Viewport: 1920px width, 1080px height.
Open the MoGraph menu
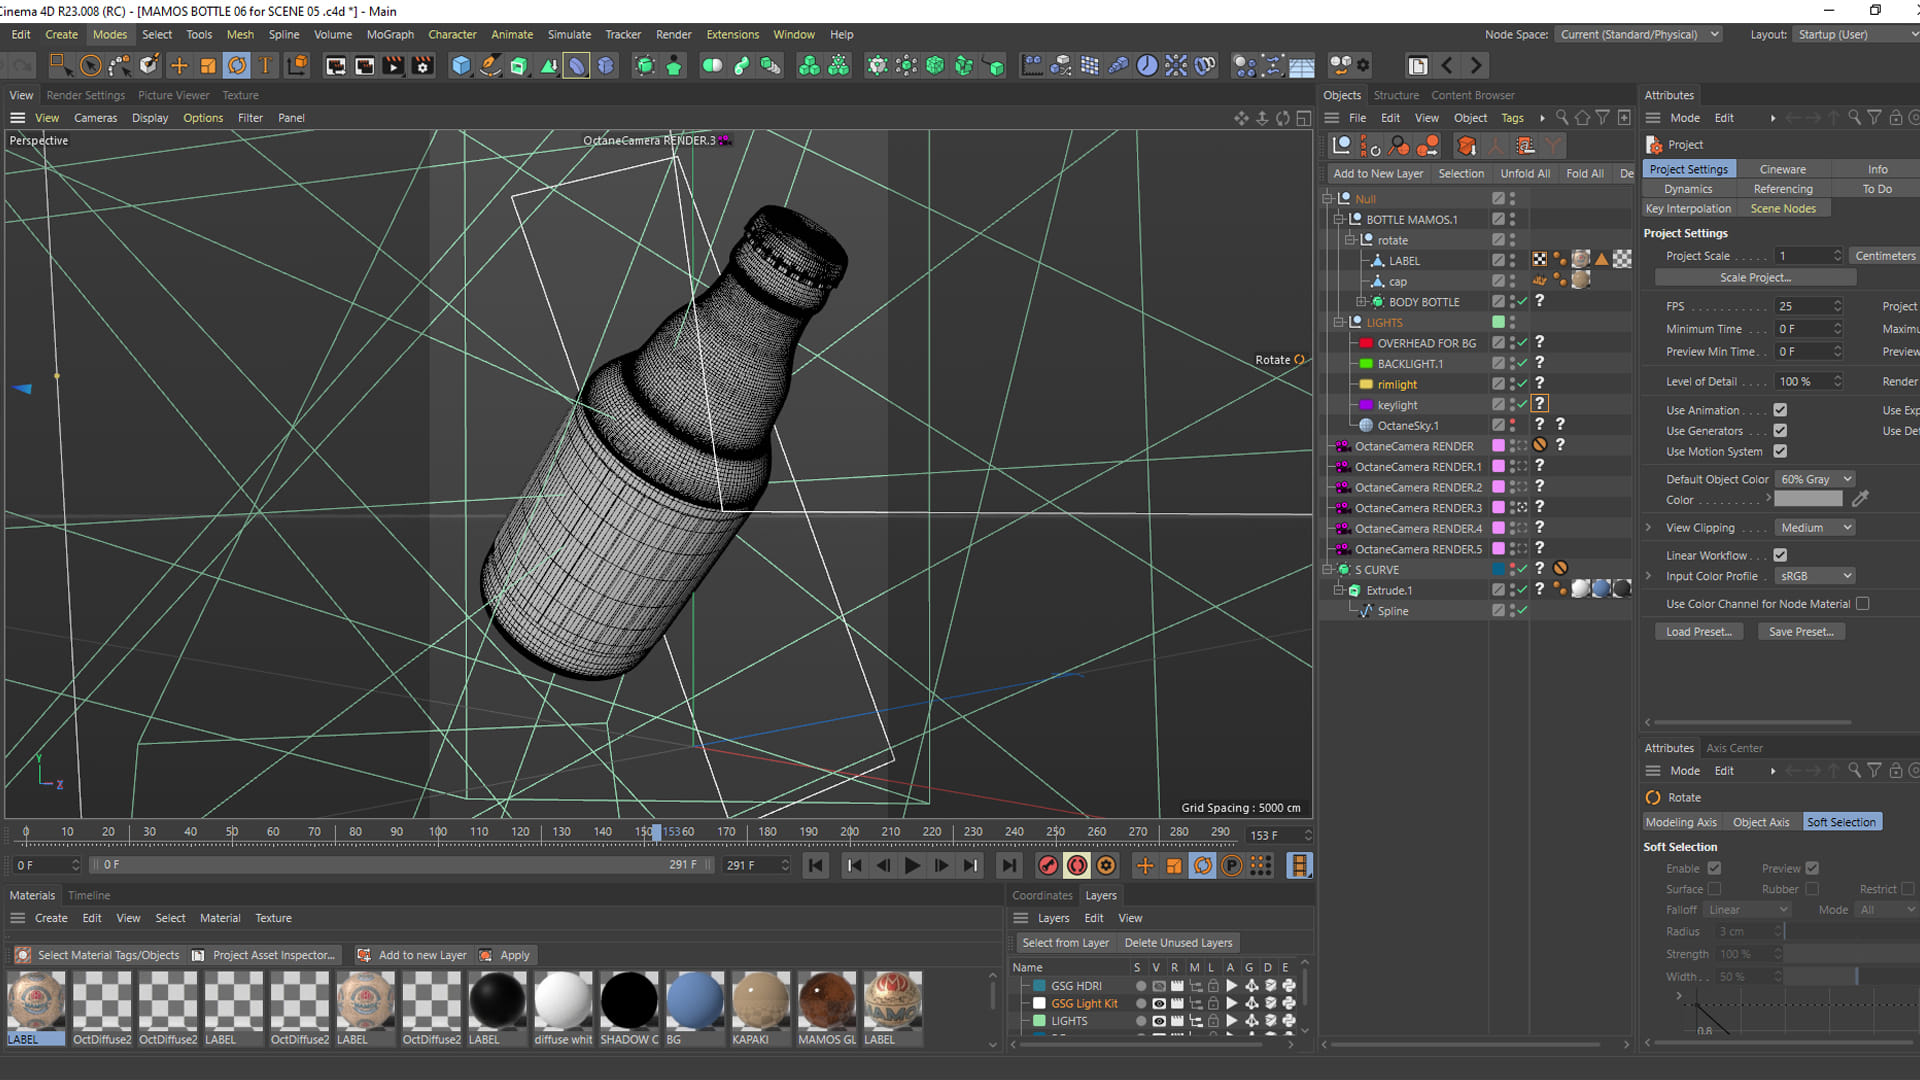[x=390, y=34]
